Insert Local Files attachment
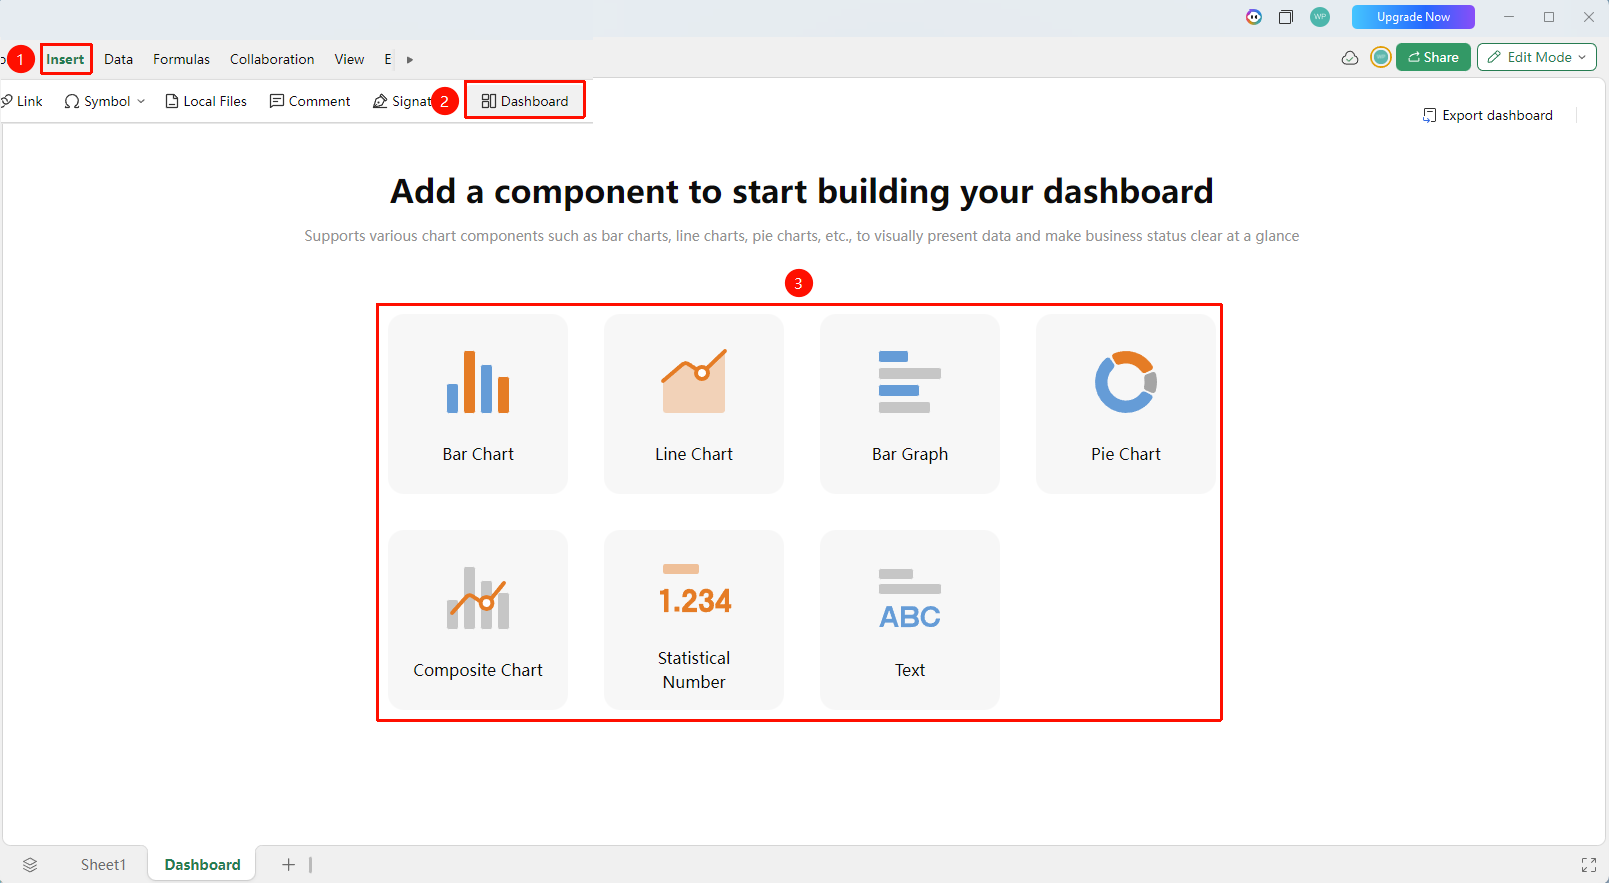Image resolution: width=1609 pixels, height=883 pixels. point(206,101)
